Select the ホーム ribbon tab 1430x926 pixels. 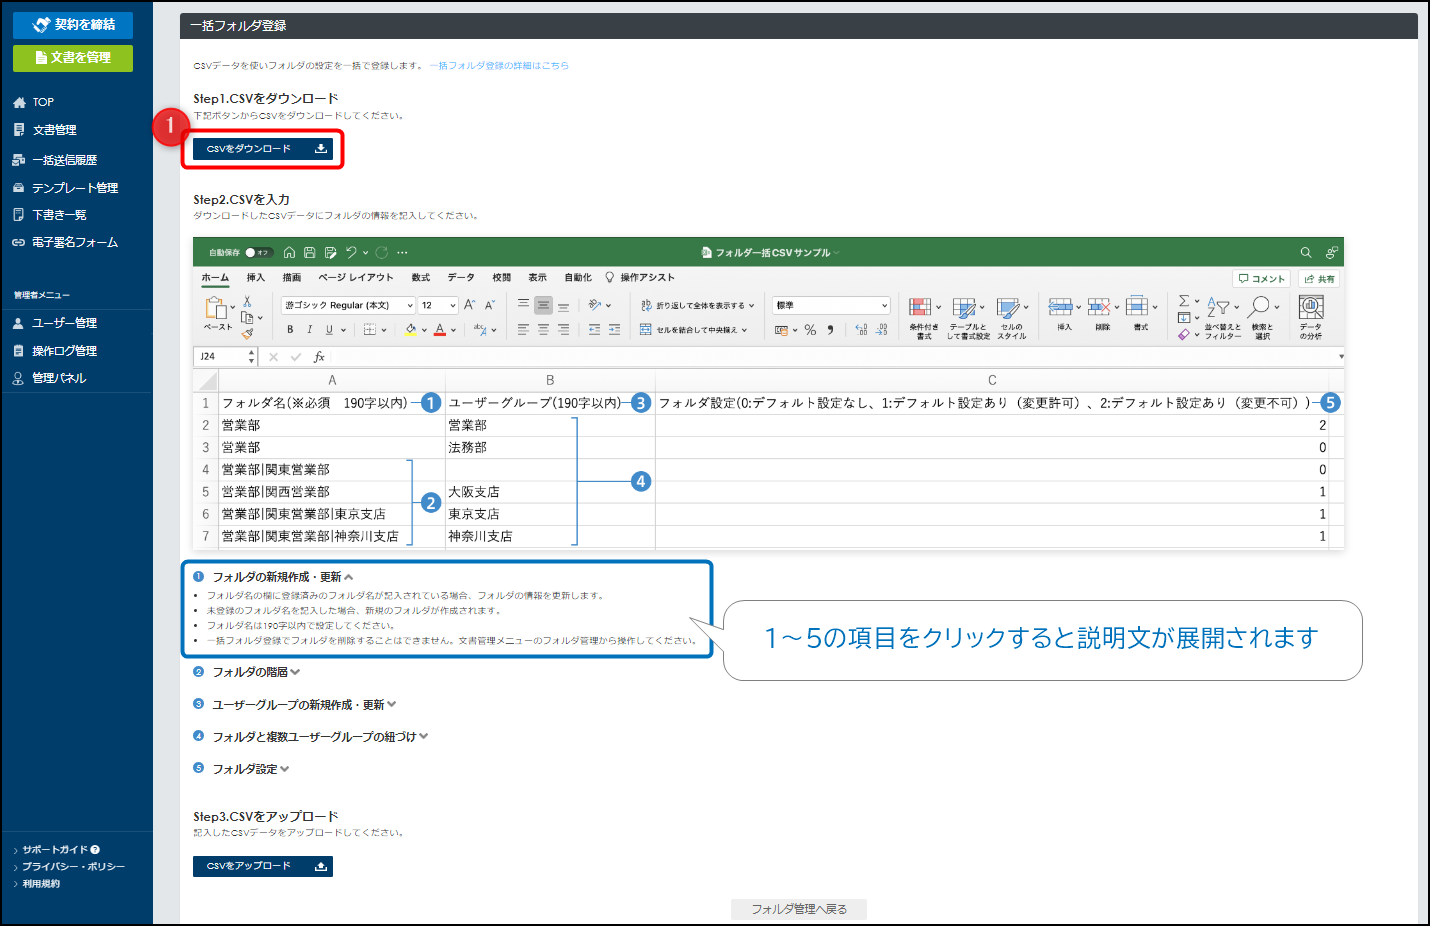tap(215, 278)
